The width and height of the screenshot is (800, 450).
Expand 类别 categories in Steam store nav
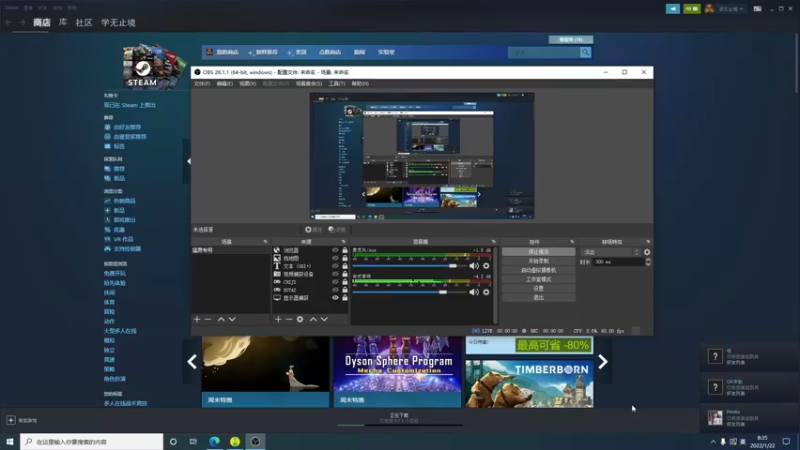tap(297, 52)
